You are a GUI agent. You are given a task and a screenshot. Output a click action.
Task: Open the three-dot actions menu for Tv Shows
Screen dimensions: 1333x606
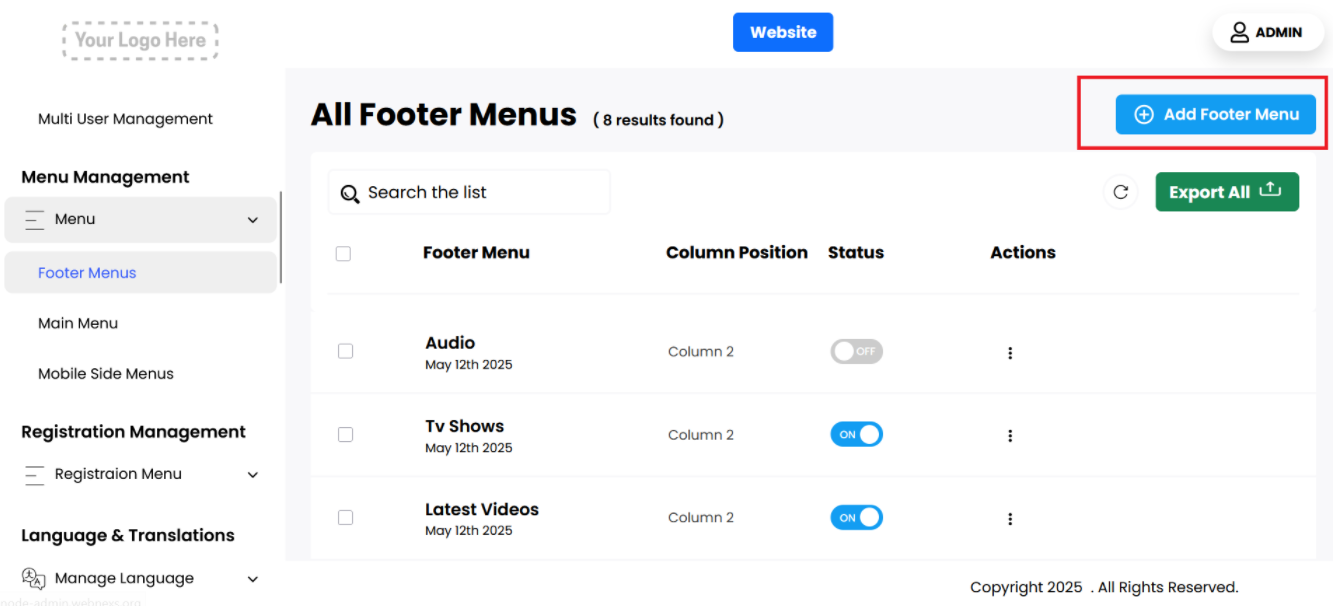pos(1010,436)
